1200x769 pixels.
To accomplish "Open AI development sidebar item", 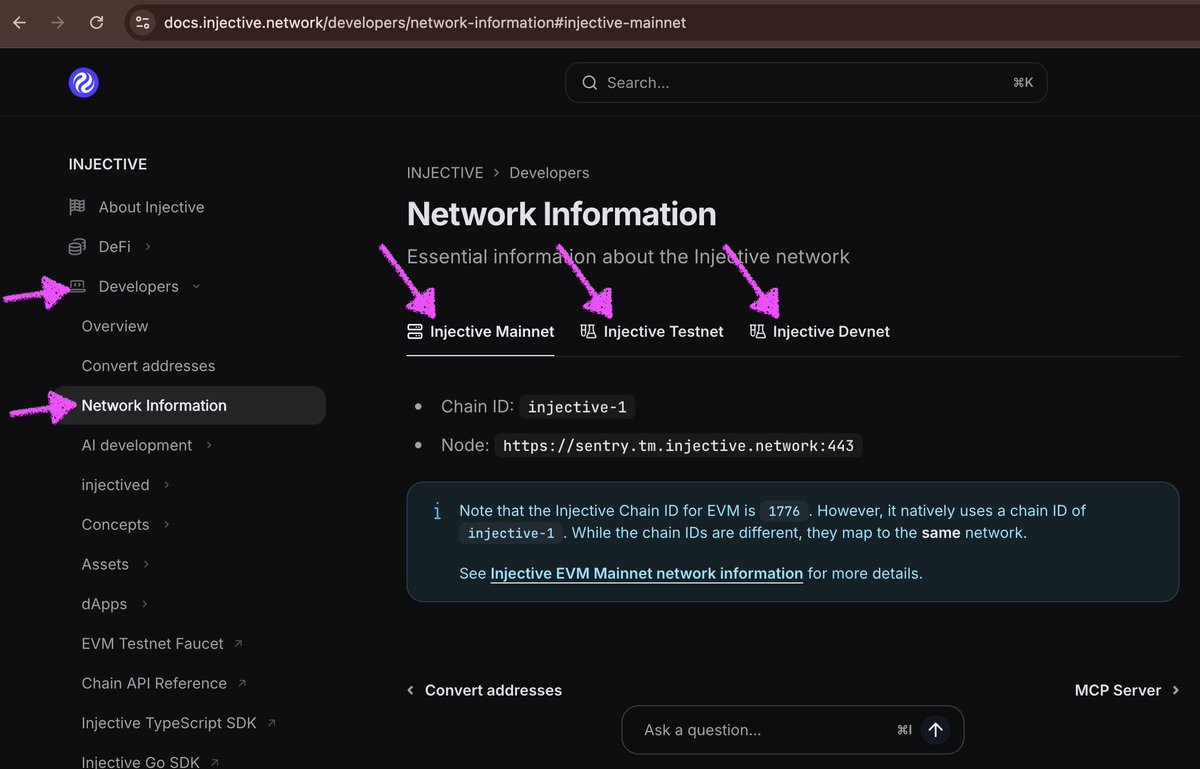I will [x=137, y=445].
